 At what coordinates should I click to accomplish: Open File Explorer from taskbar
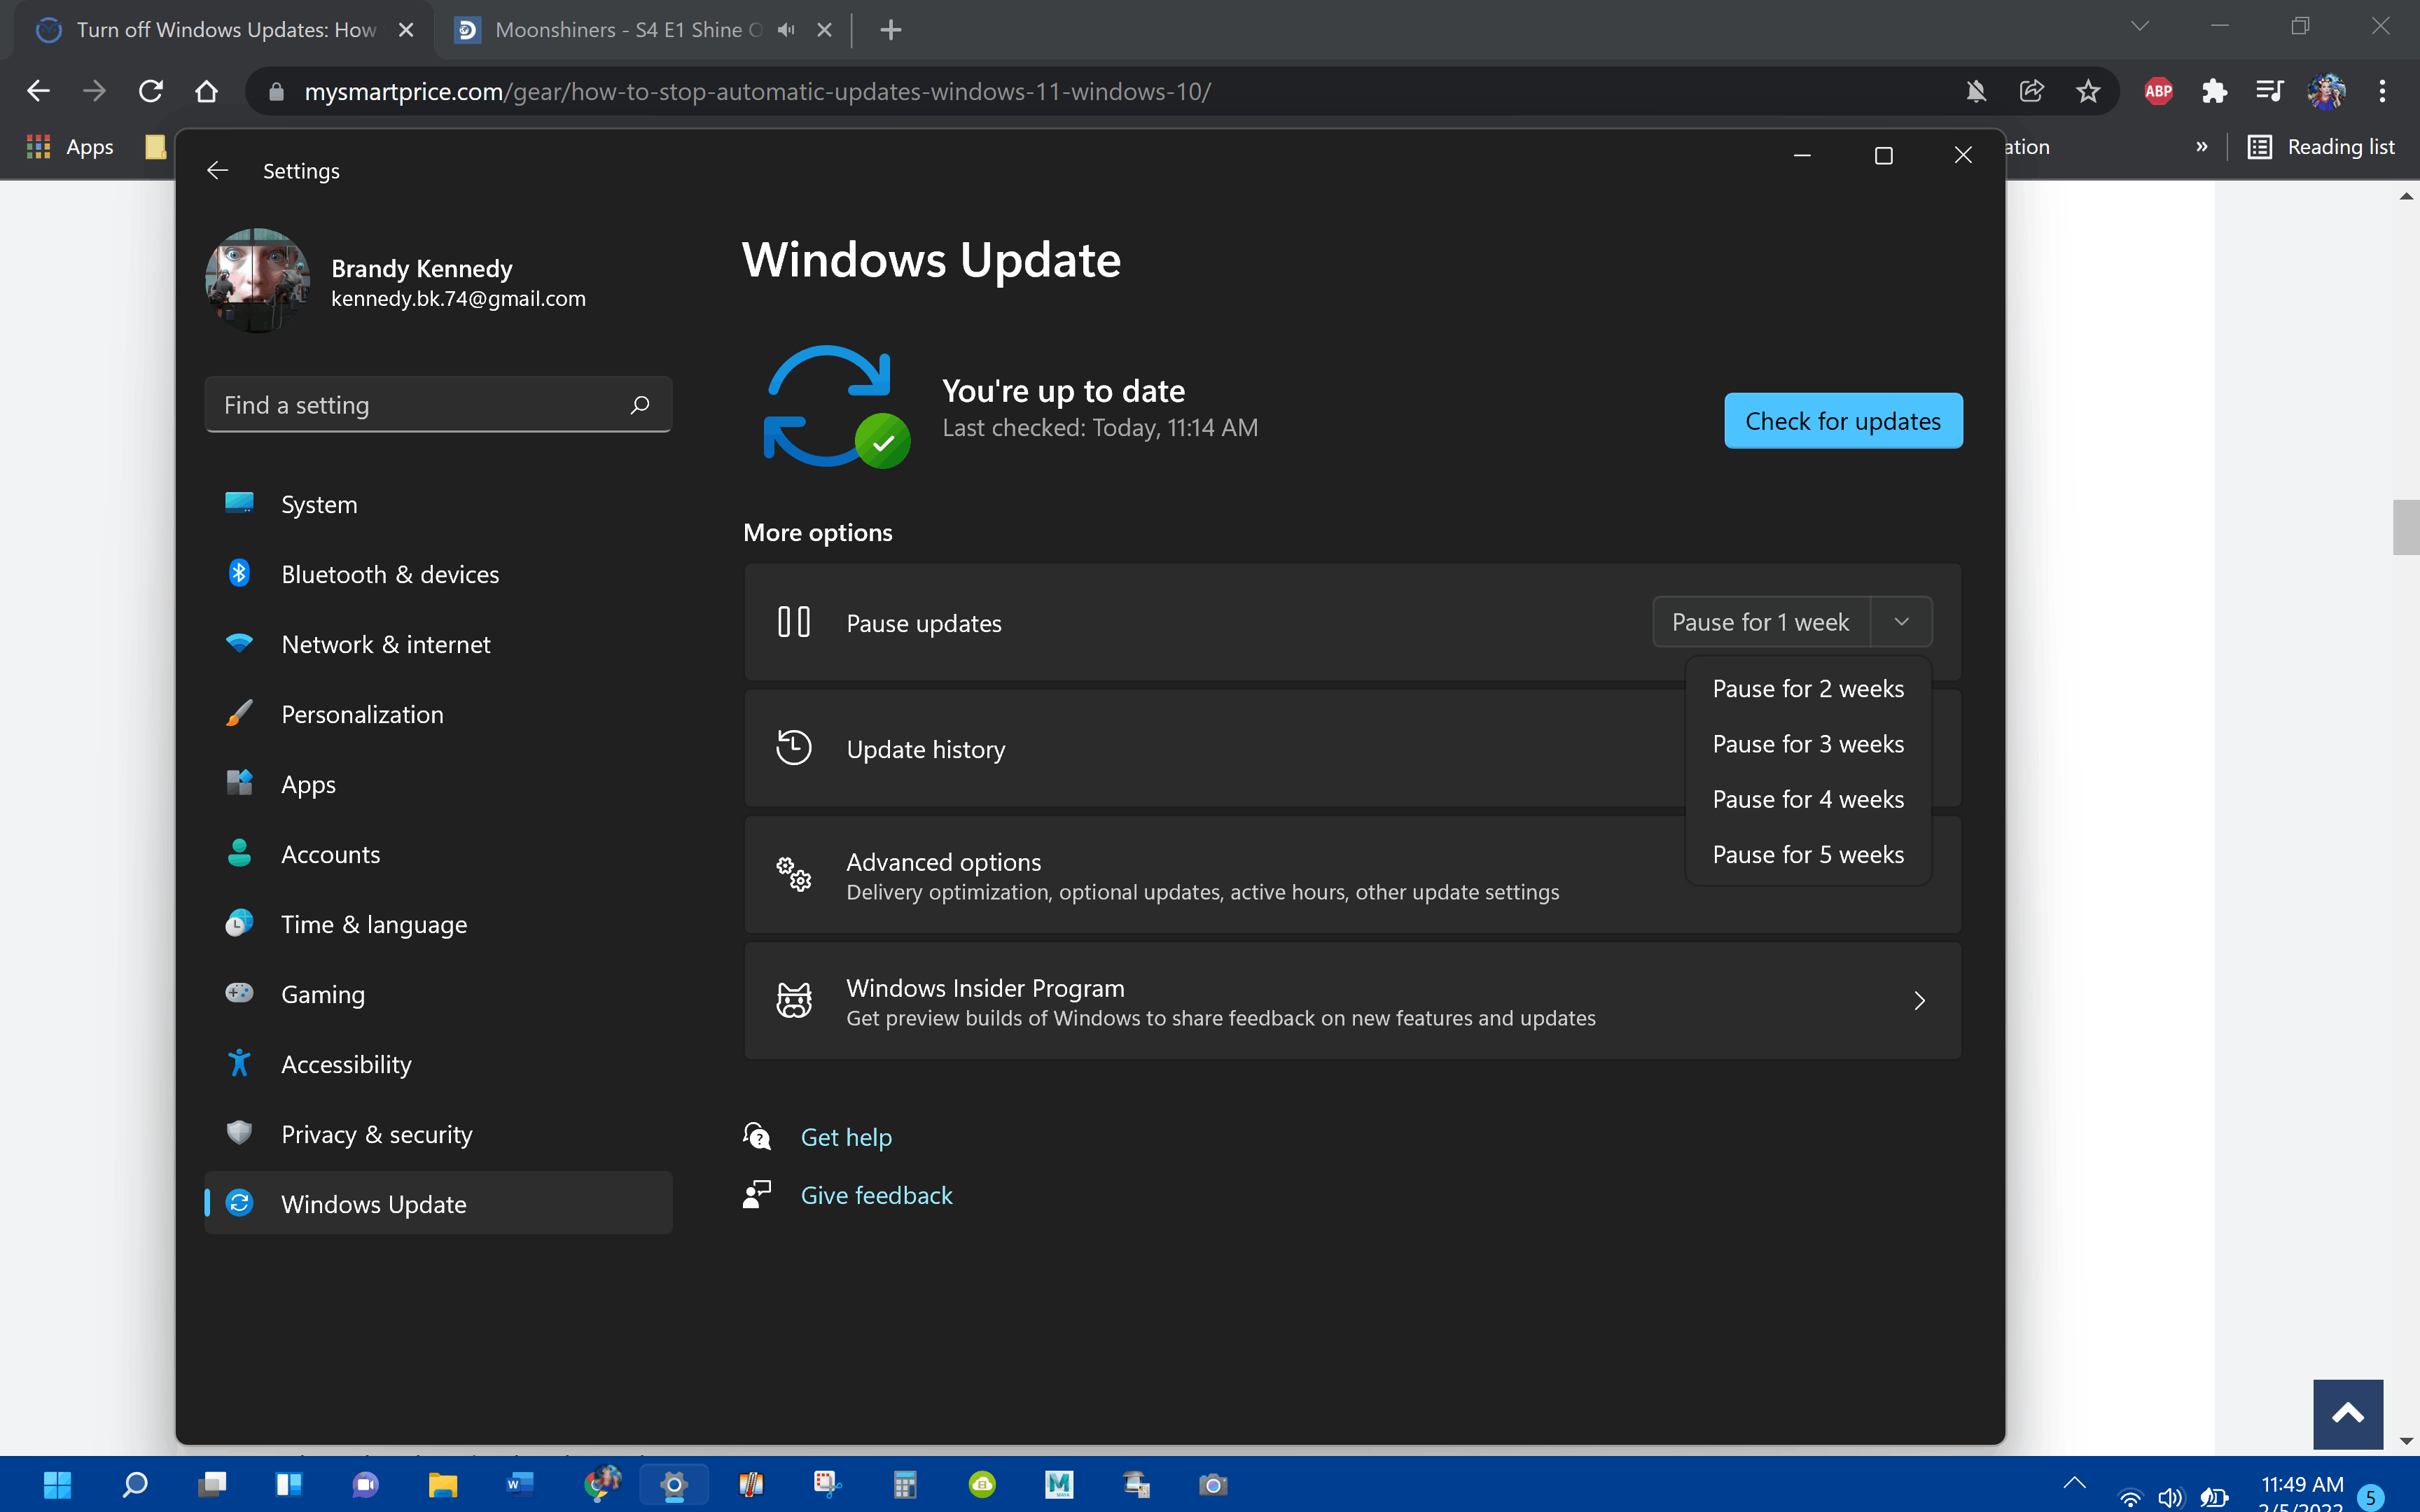[442, 1484]
